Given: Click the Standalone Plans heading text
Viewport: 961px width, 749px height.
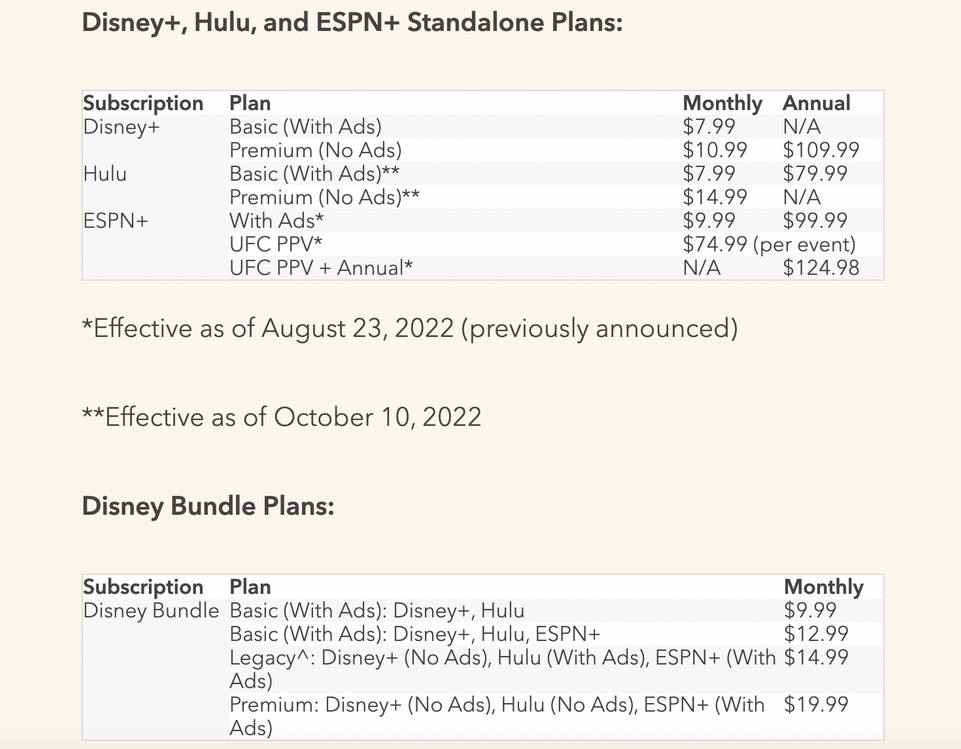Looking at the screenshot, I should point(352,22).
